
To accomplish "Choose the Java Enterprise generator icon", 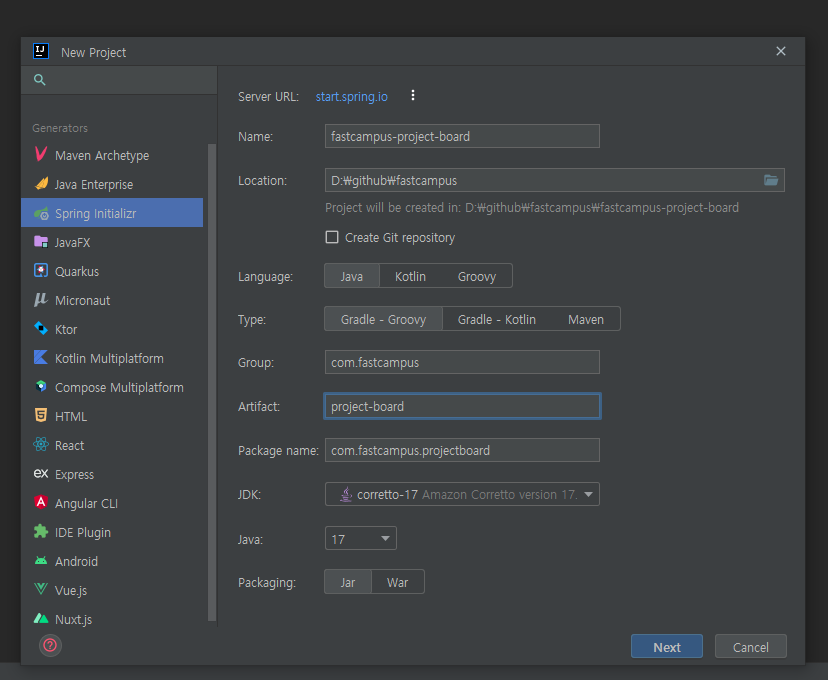I will (x=41, y=184).
